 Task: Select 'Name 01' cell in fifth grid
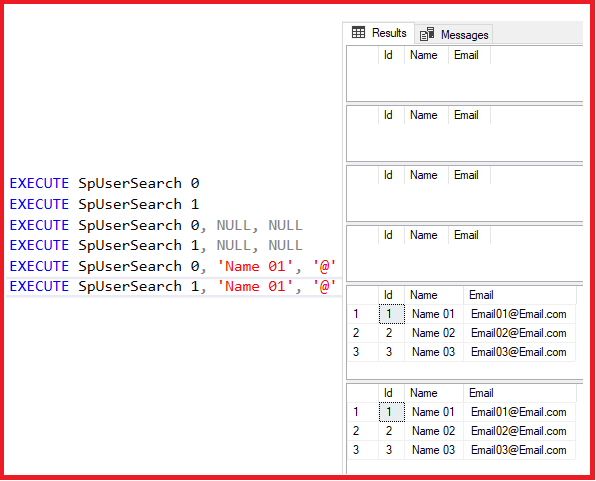(x=434, y=314)
